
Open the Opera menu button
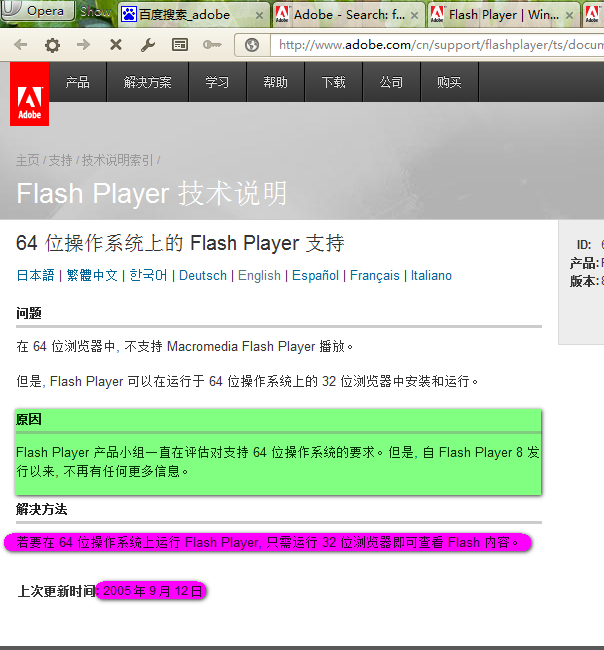37,10
